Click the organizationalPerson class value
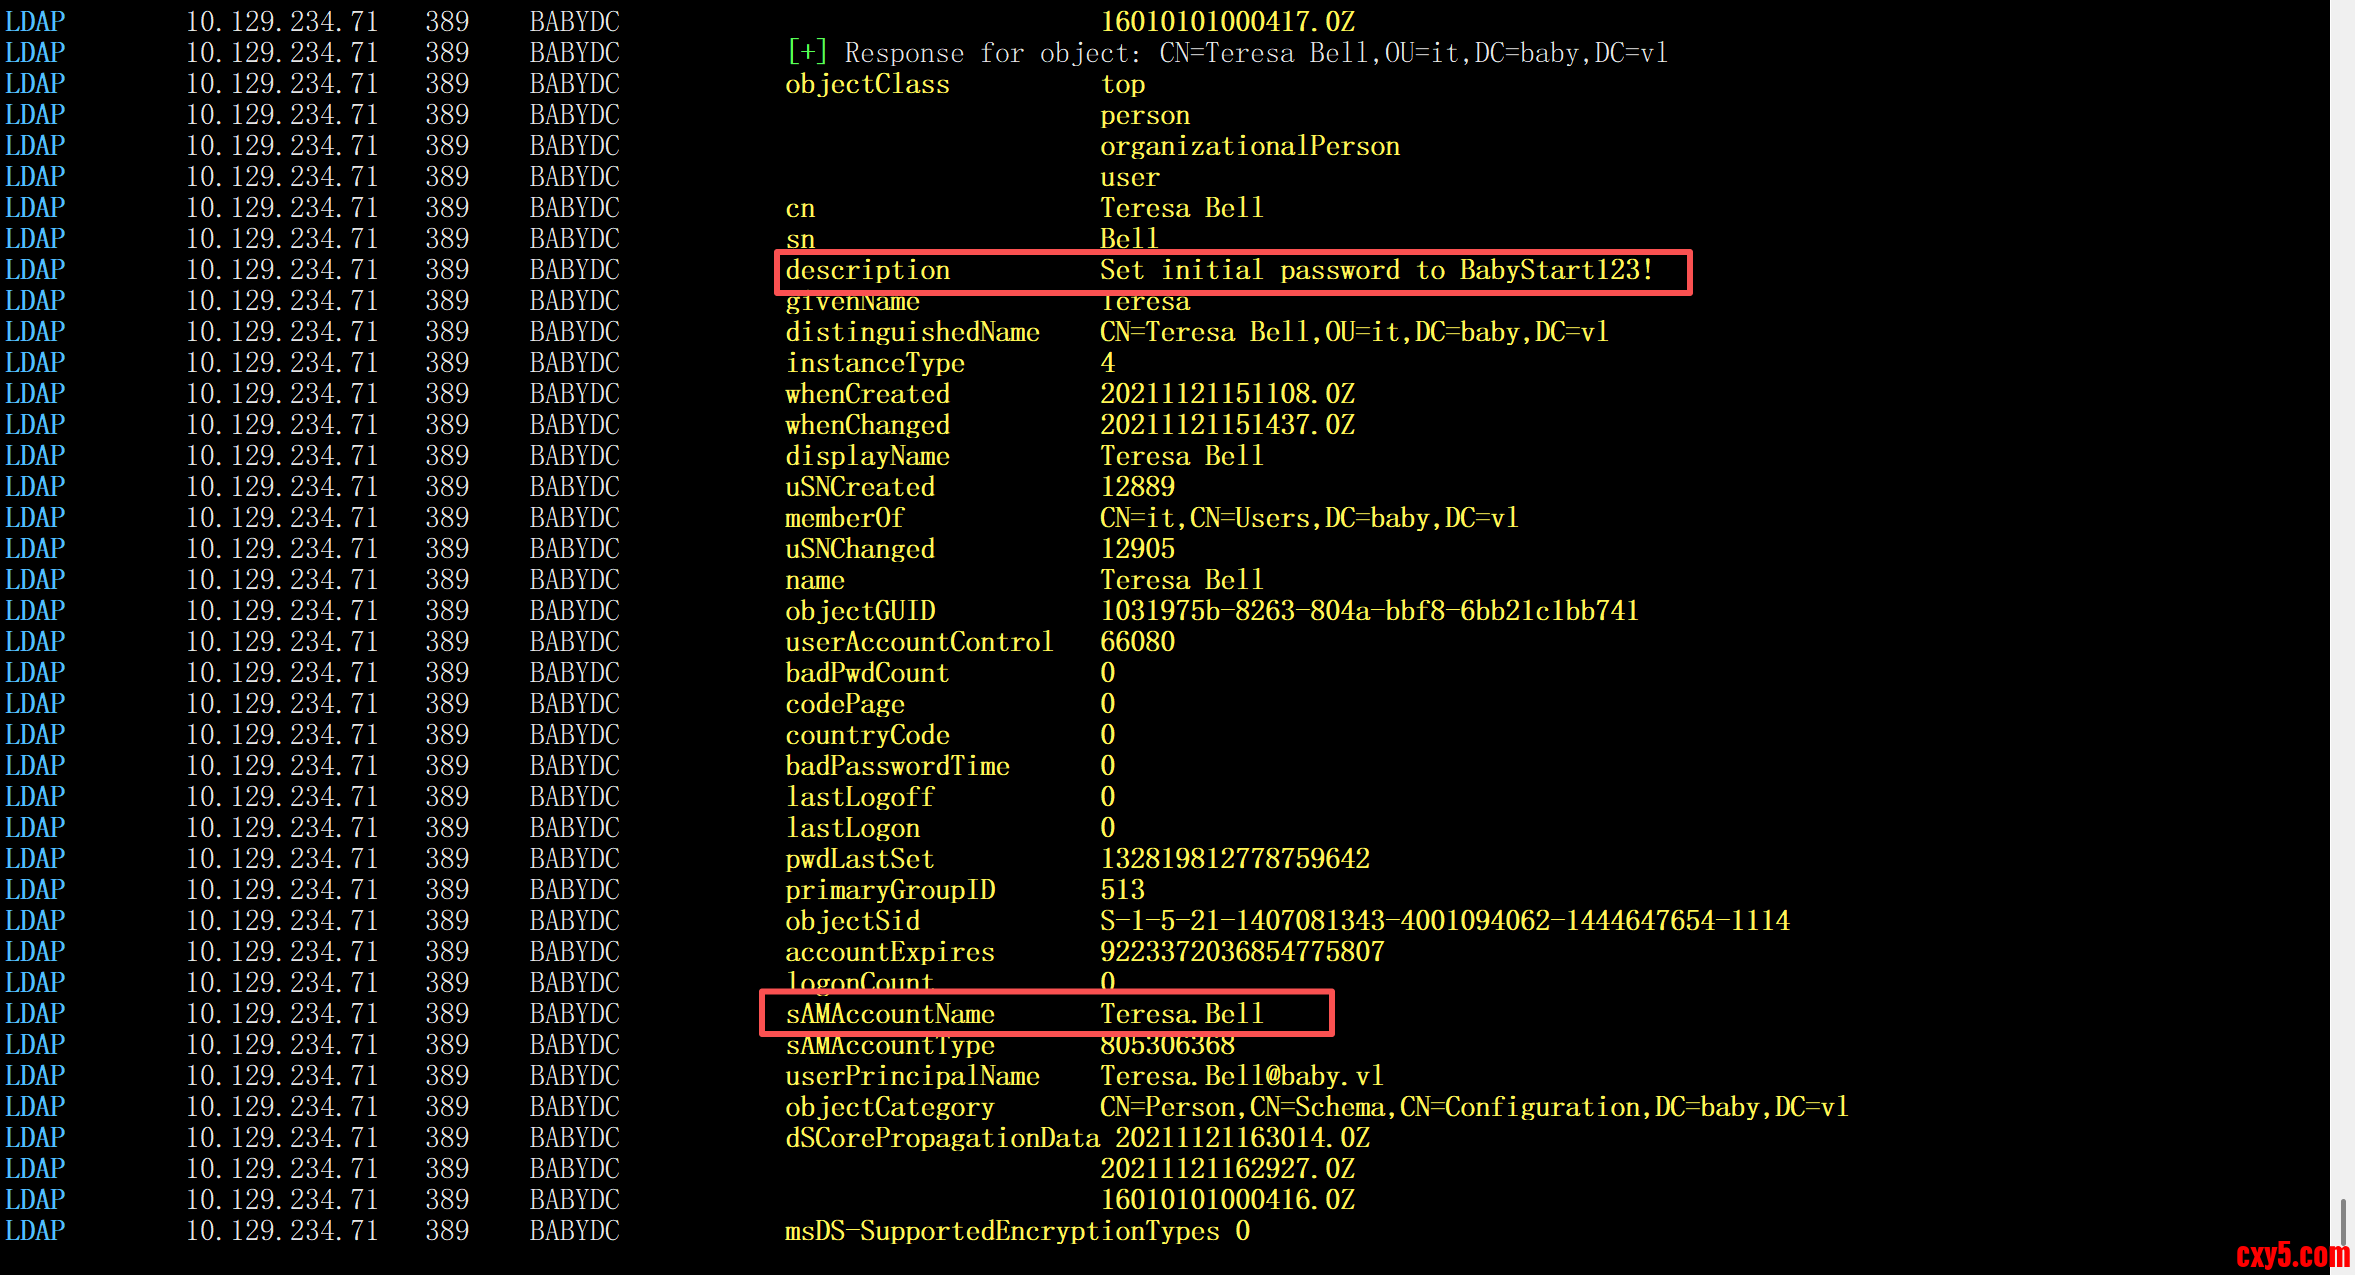The height and width of the screenshot is (1275, 2355). (1249, 146)
